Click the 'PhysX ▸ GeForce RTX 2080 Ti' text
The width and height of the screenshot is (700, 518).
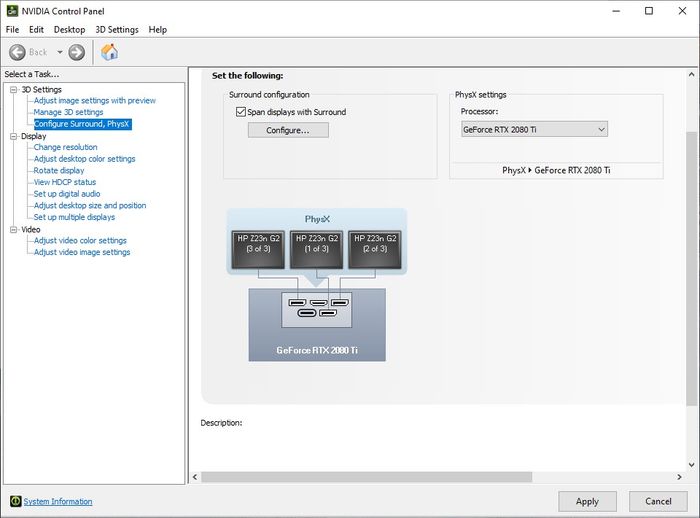coord(556,170)
